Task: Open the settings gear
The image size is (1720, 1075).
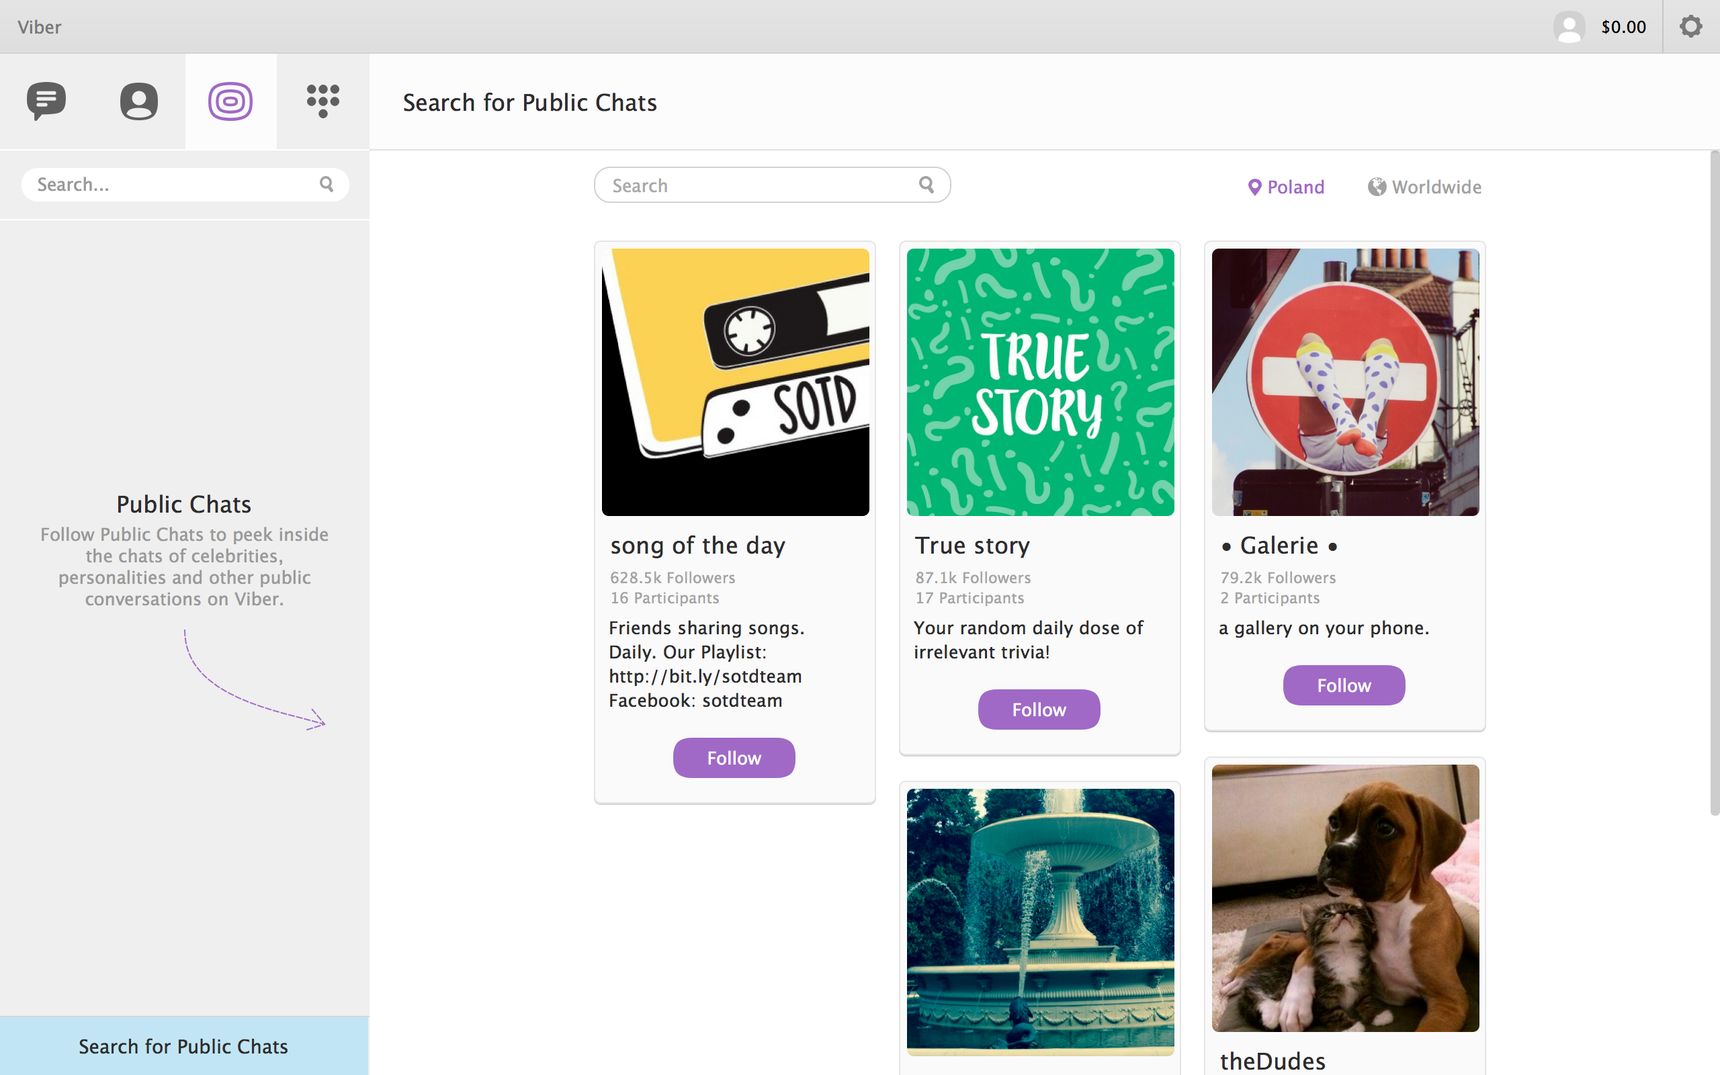Action: point(1691,26)
